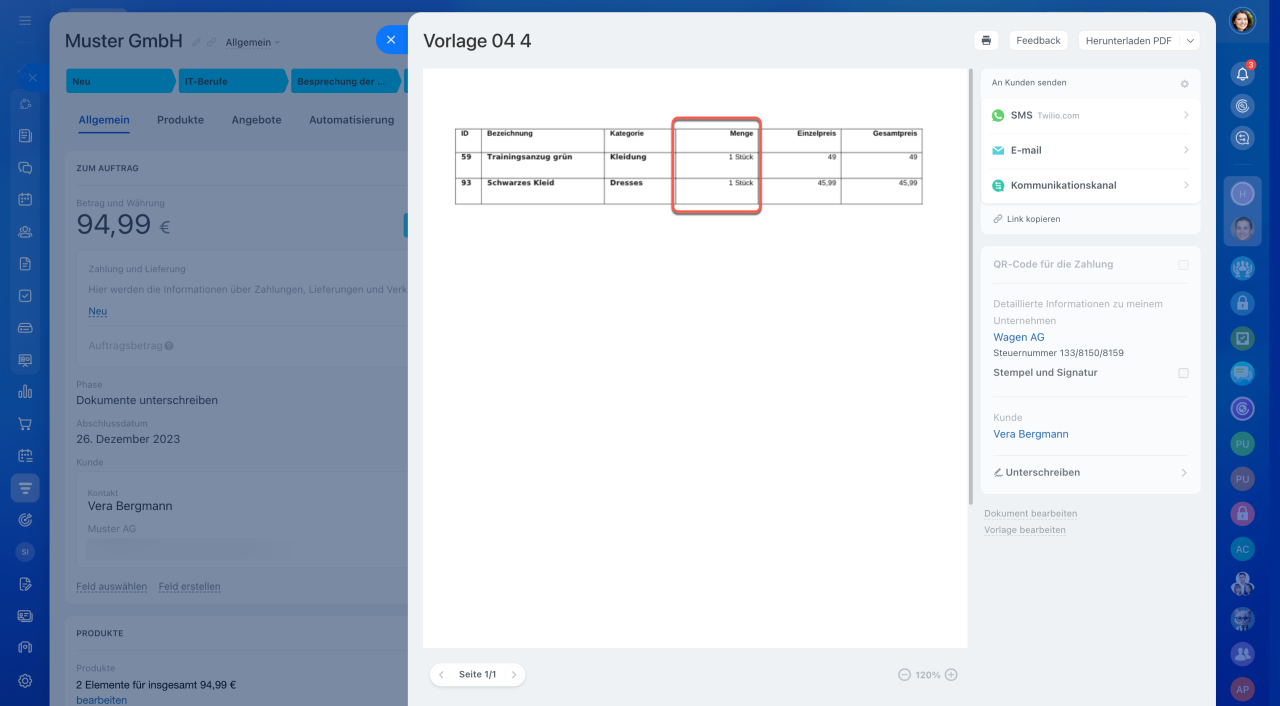Image resolution: width=1280 pixels, height=706 pixels.
Task: Open AP avatar chat in right panel
Action: click(x=1243, y=689)
